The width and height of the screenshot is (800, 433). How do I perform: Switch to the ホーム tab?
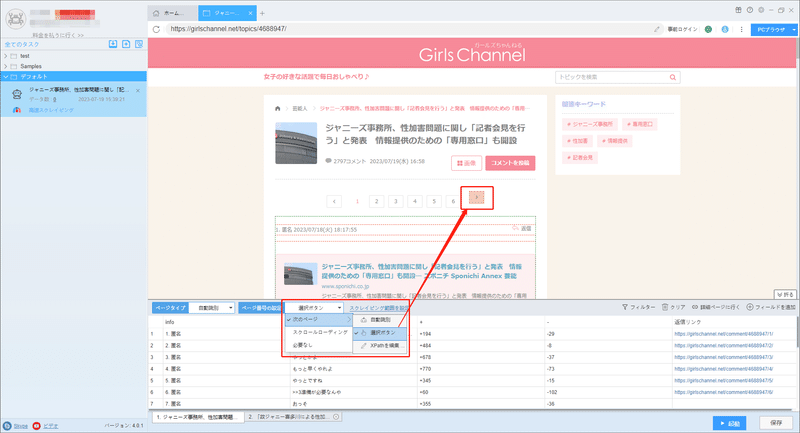172,13
